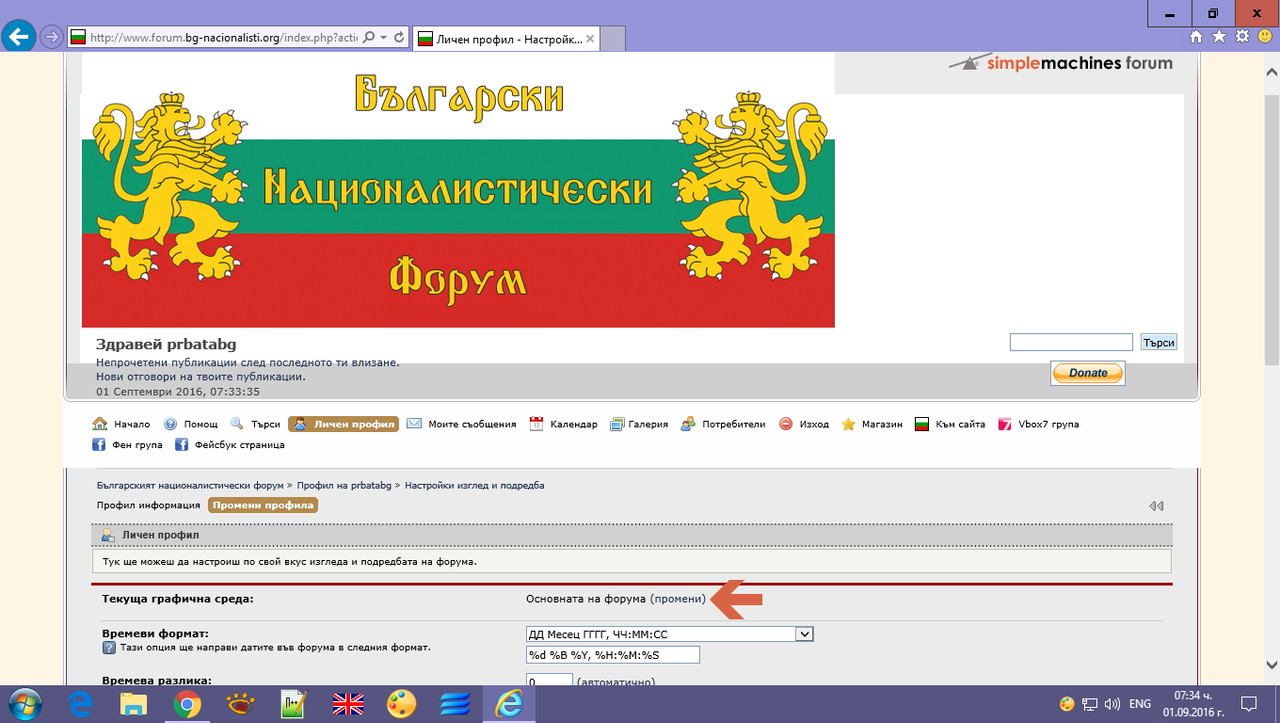Click the volume speaker tray icon

coord(1111,704)
